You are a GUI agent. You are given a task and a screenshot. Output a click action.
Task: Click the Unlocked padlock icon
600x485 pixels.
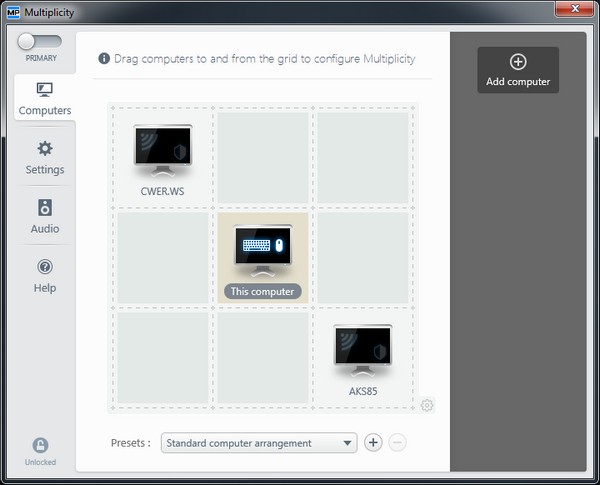40,446
